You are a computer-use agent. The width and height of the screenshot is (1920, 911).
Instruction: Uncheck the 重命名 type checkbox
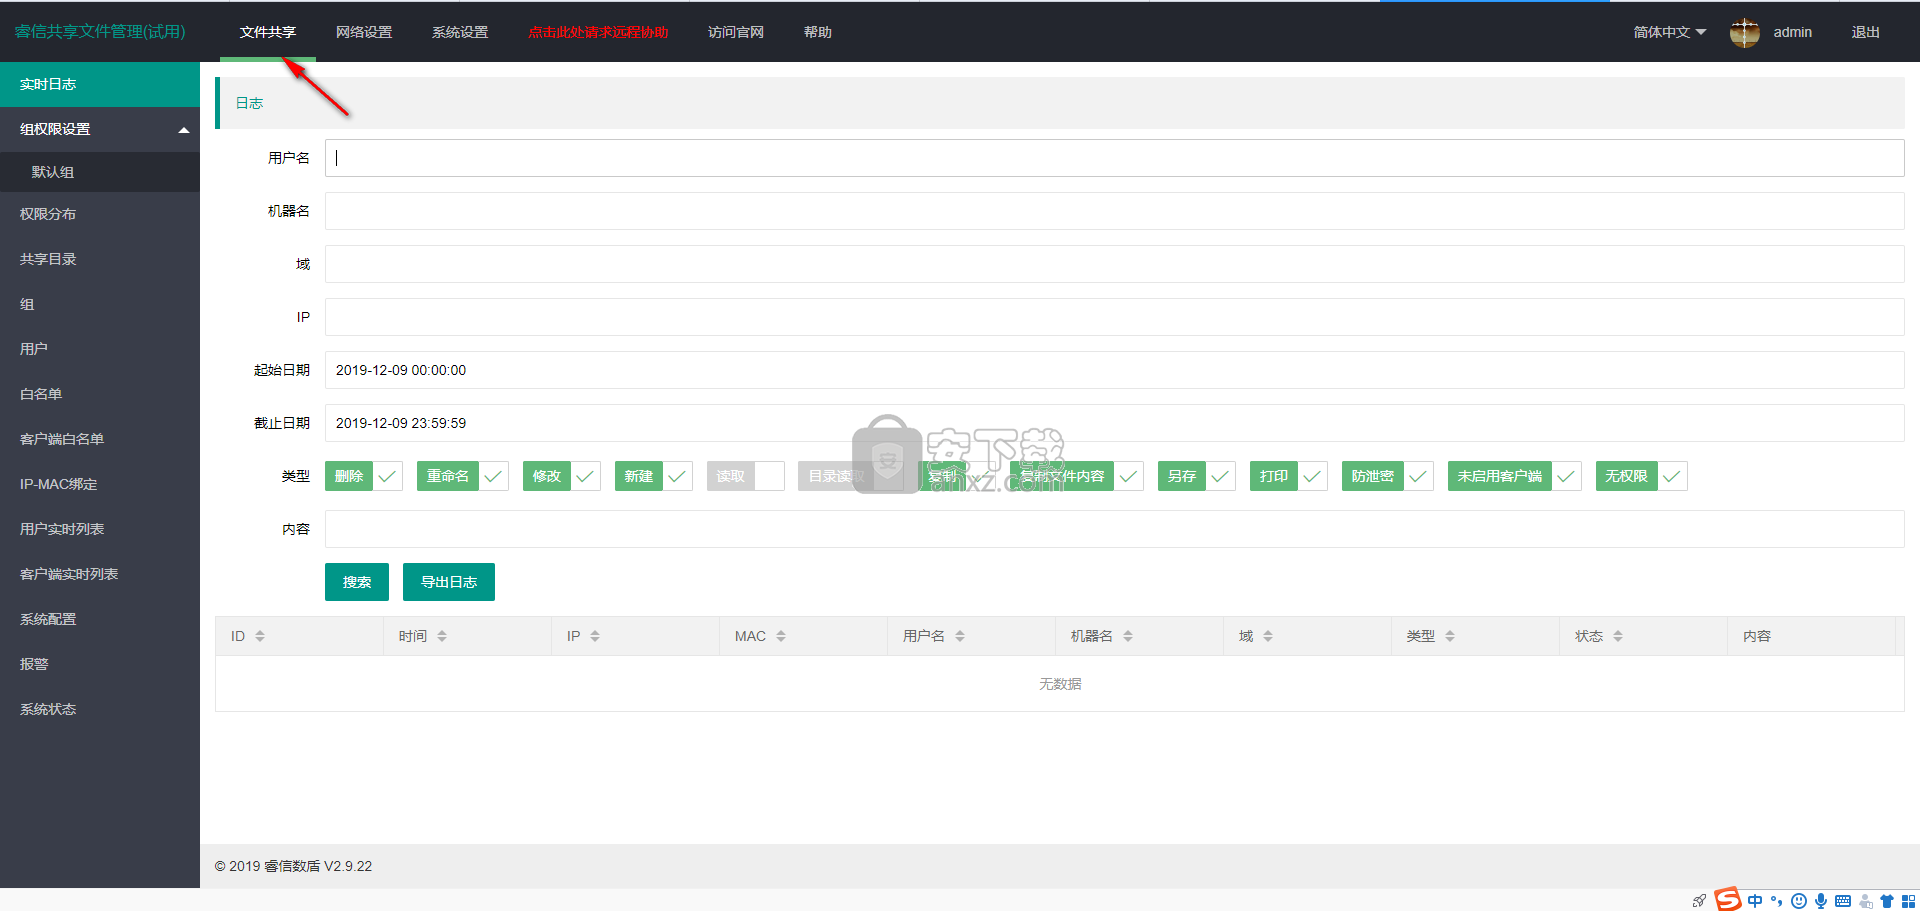(462, 476)
